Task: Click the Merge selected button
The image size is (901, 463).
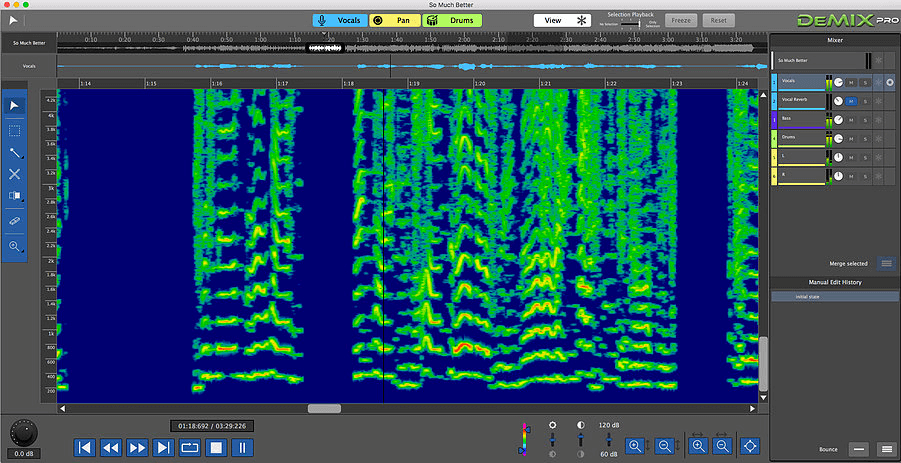Action: tap(886, 263)
